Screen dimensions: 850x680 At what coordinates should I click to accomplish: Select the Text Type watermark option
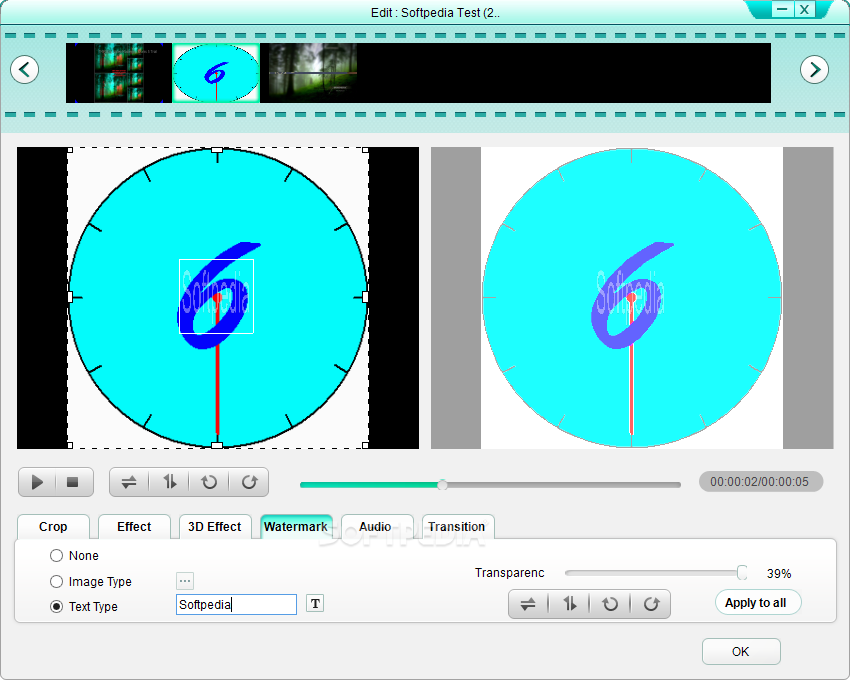tap(56, 606)
